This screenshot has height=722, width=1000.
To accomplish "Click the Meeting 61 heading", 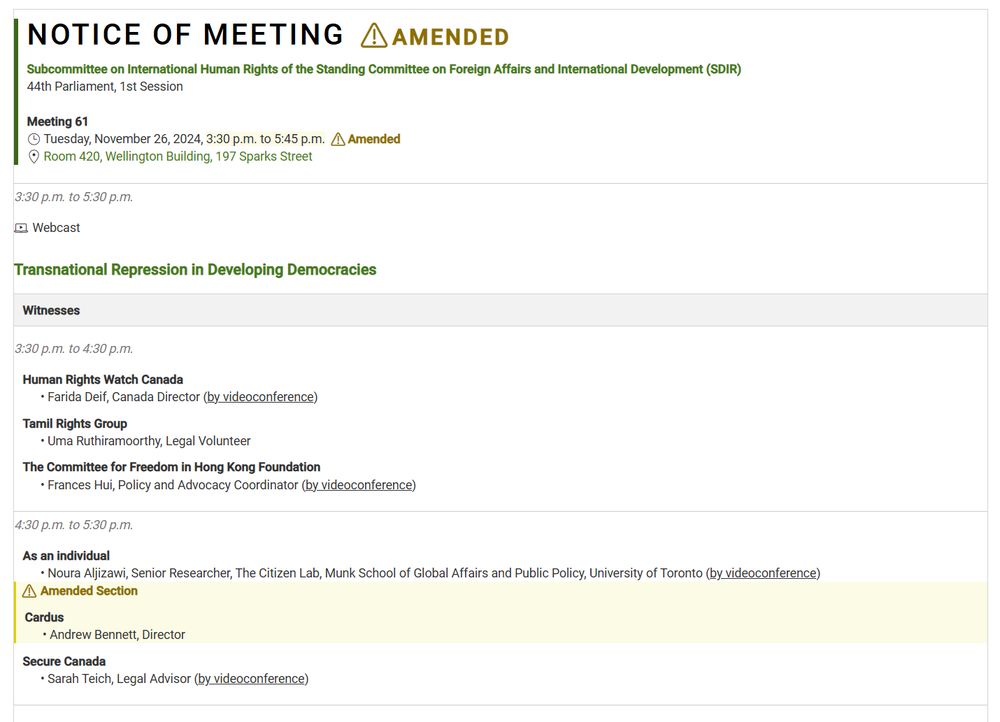I will point(58,121).
